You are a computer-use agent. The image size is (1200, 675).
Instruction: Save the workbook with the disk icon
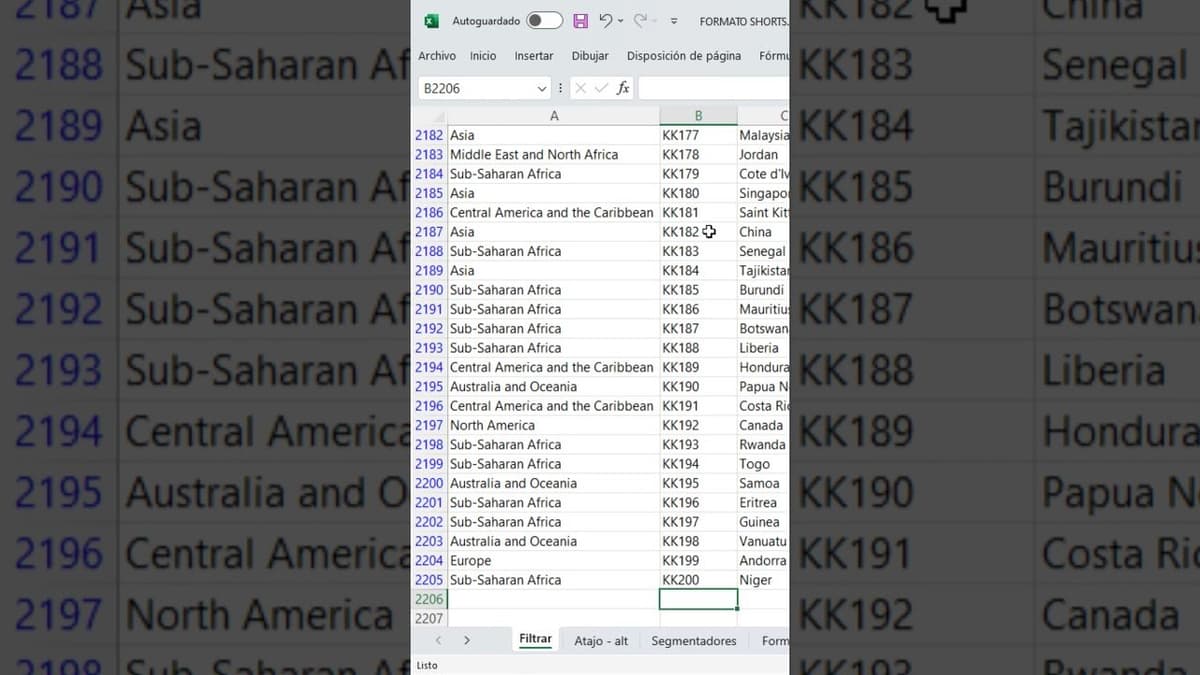click(580, 21)
